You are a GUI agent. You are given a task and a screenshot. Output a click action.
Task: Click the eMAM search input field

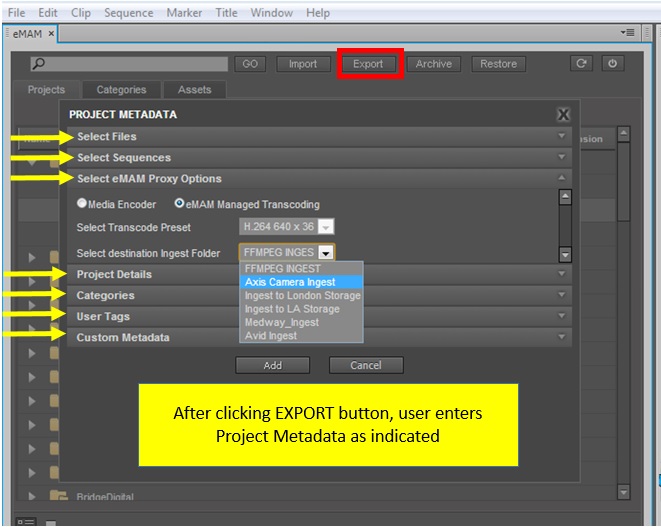pyautogui.click(x=129, y=64)
